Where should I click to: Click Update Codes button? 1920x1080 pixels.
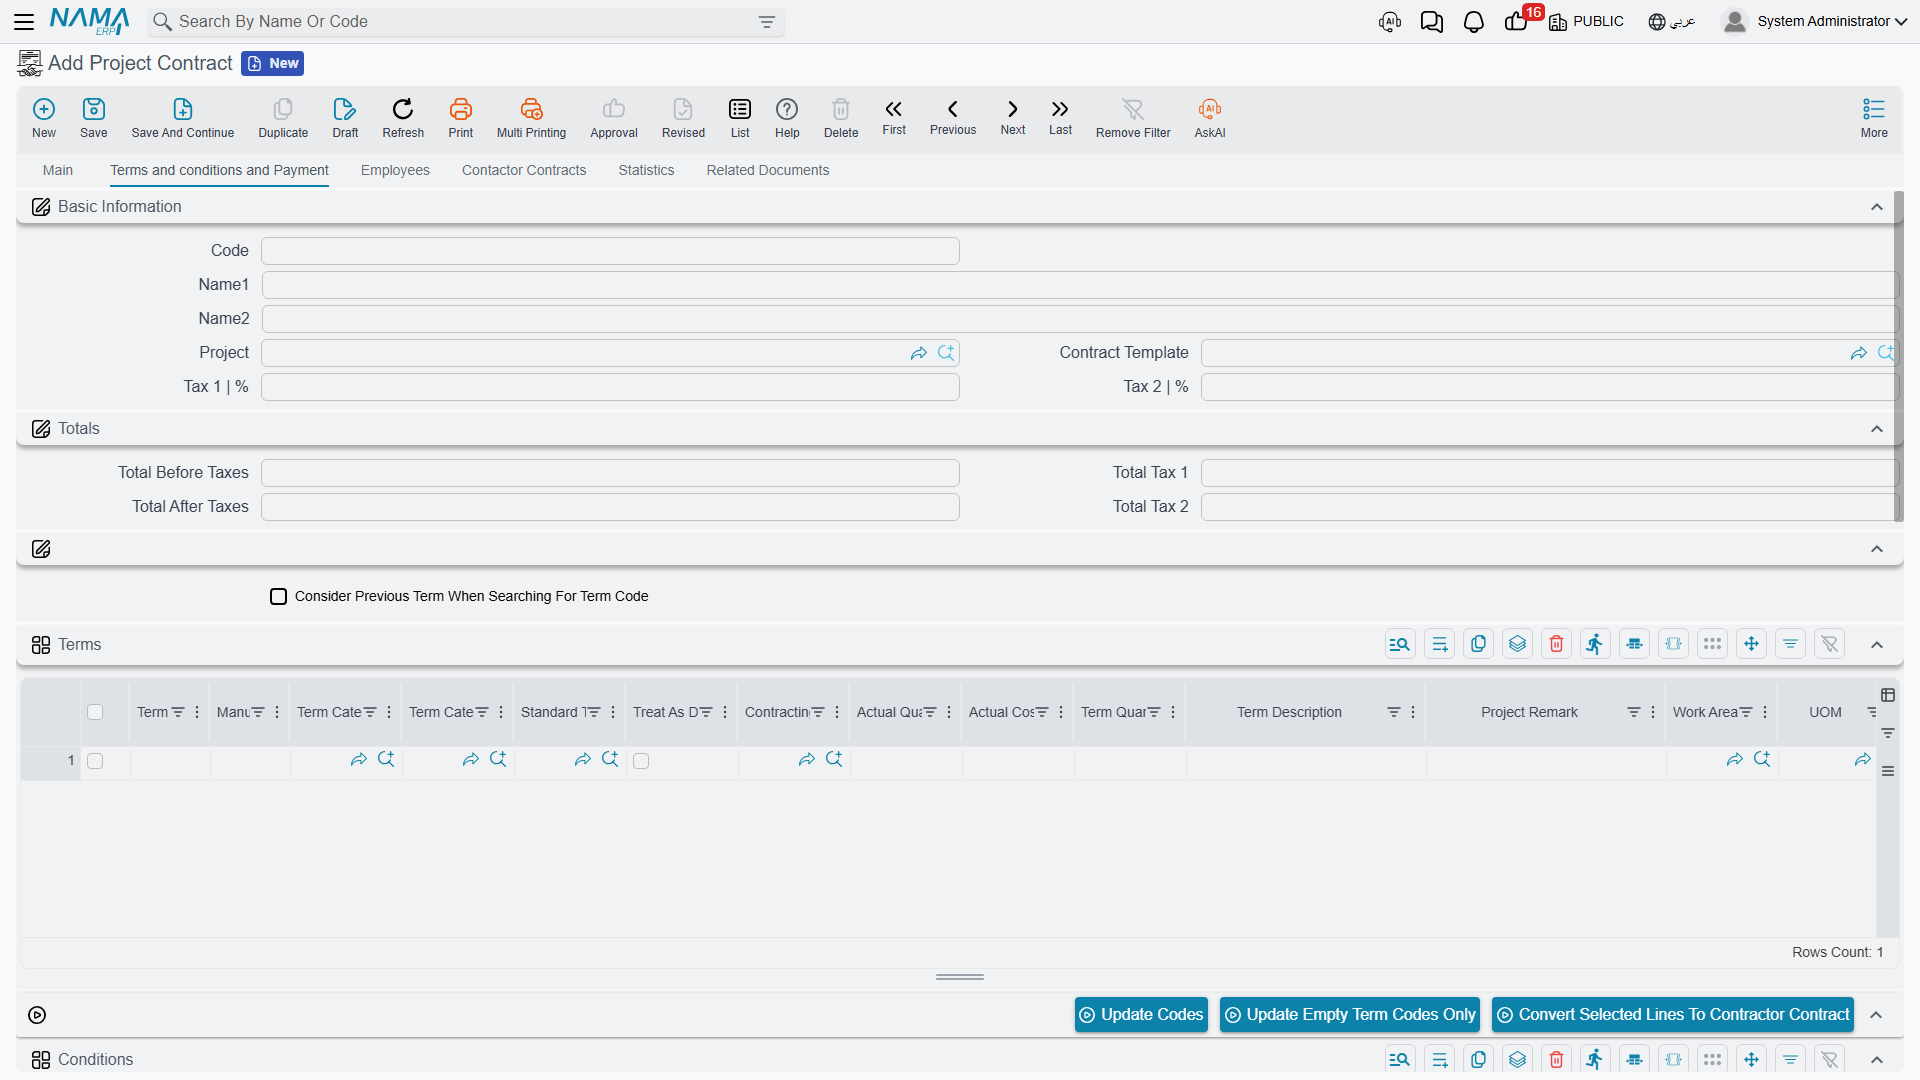[1141, 1014]
